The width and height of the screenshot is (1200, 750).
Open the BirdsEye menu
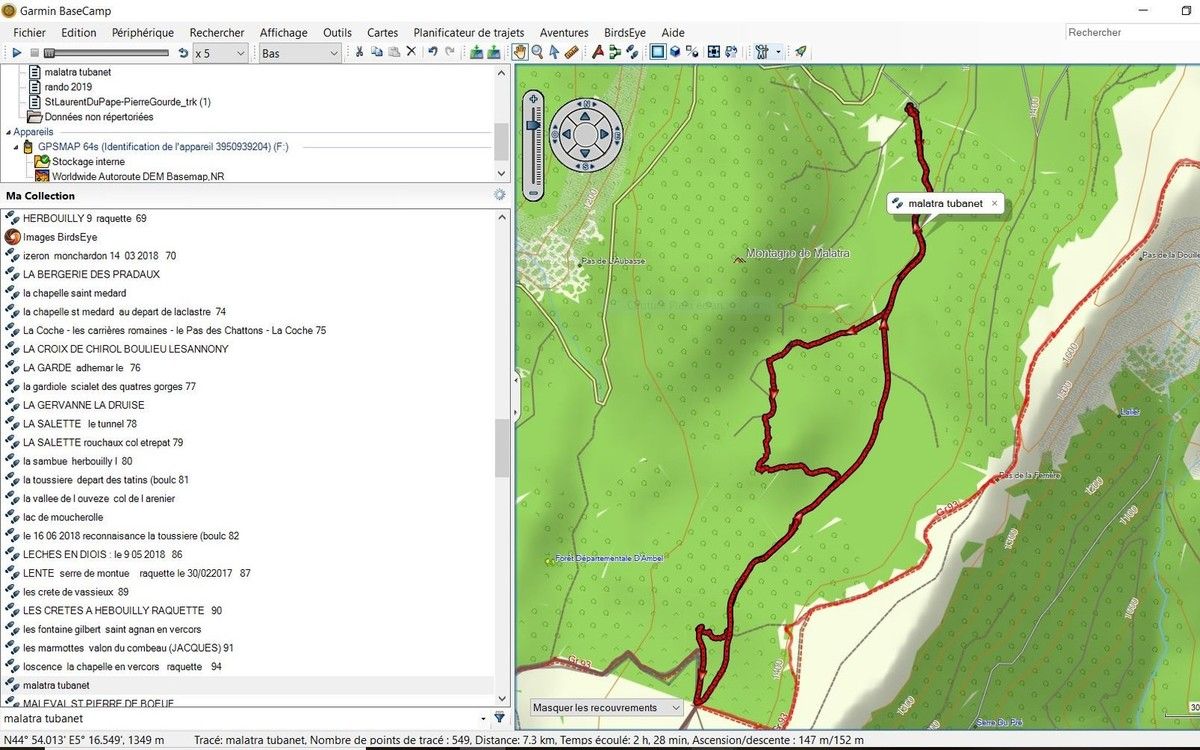625,32
